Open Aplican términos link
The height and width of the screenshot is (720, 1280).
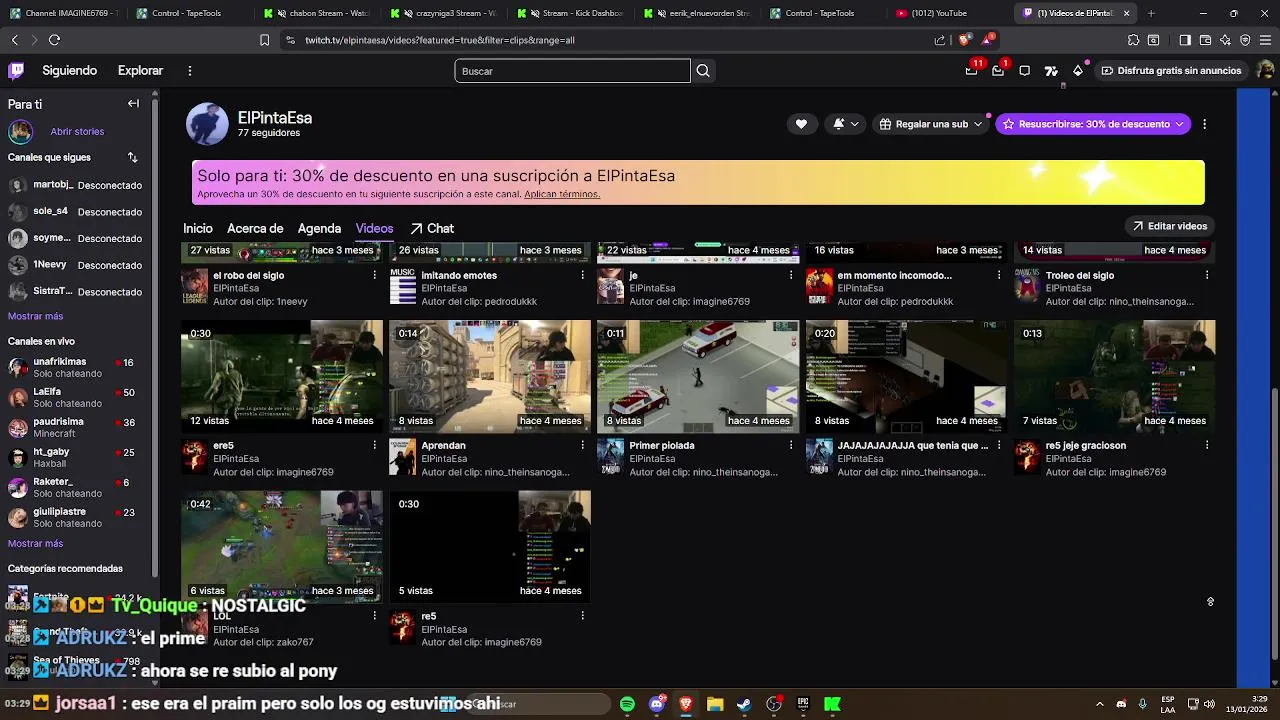[562, 194]
